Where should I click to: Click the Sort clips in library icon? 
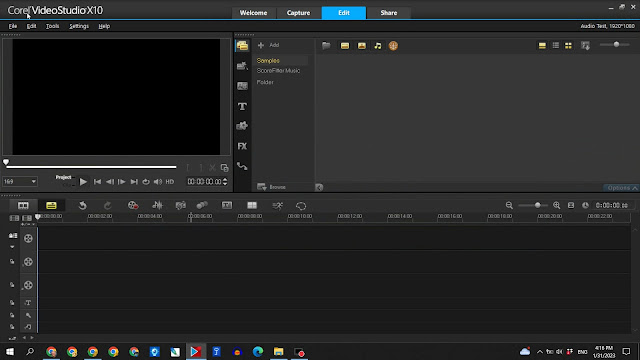[585, 46]
